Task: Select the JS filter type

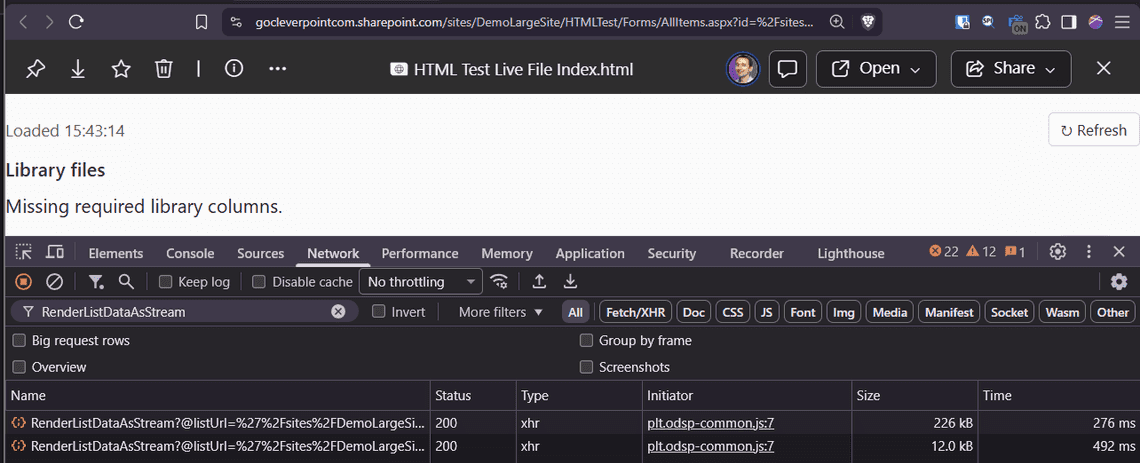Action: (x=766, y=313)
